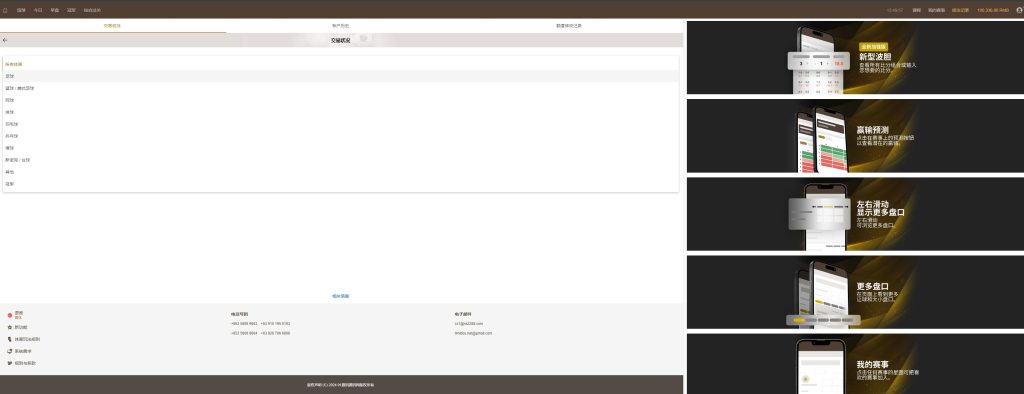Switch to the middle account history tab
This screenshot has width=1024, height=394.
tap(340, 25)
